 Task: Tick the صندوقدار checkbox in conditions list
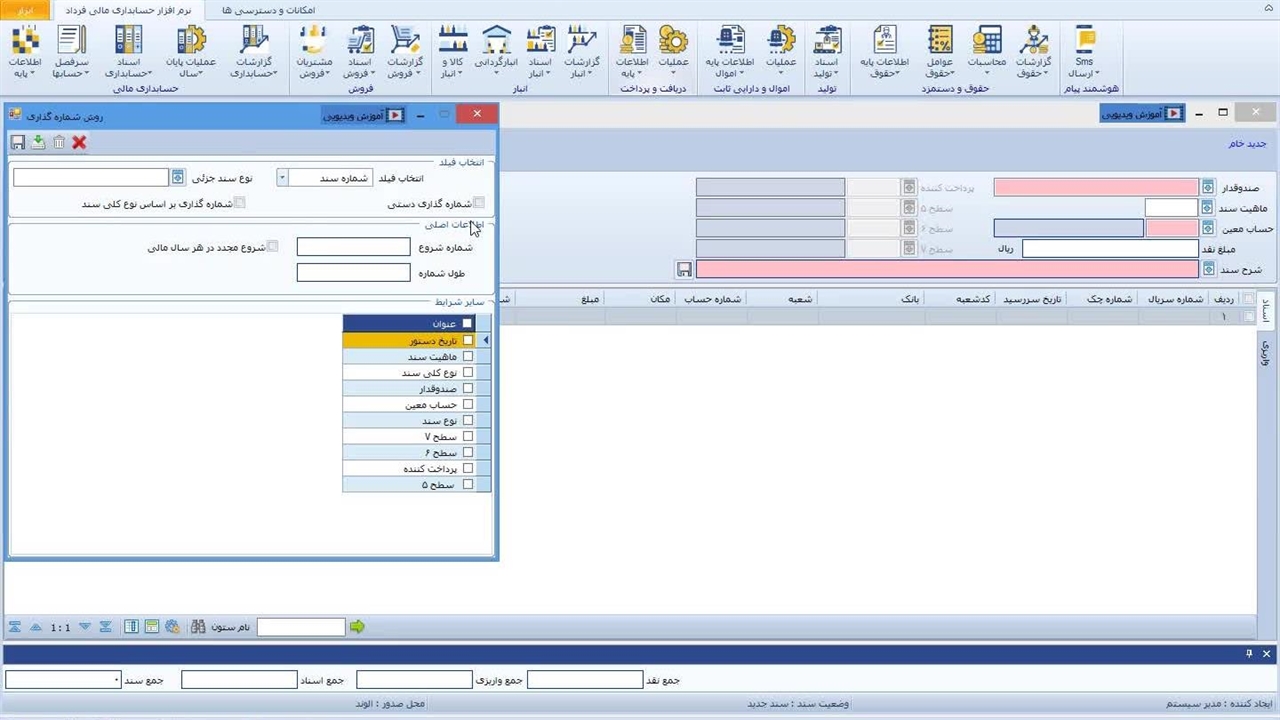(468, 389)
